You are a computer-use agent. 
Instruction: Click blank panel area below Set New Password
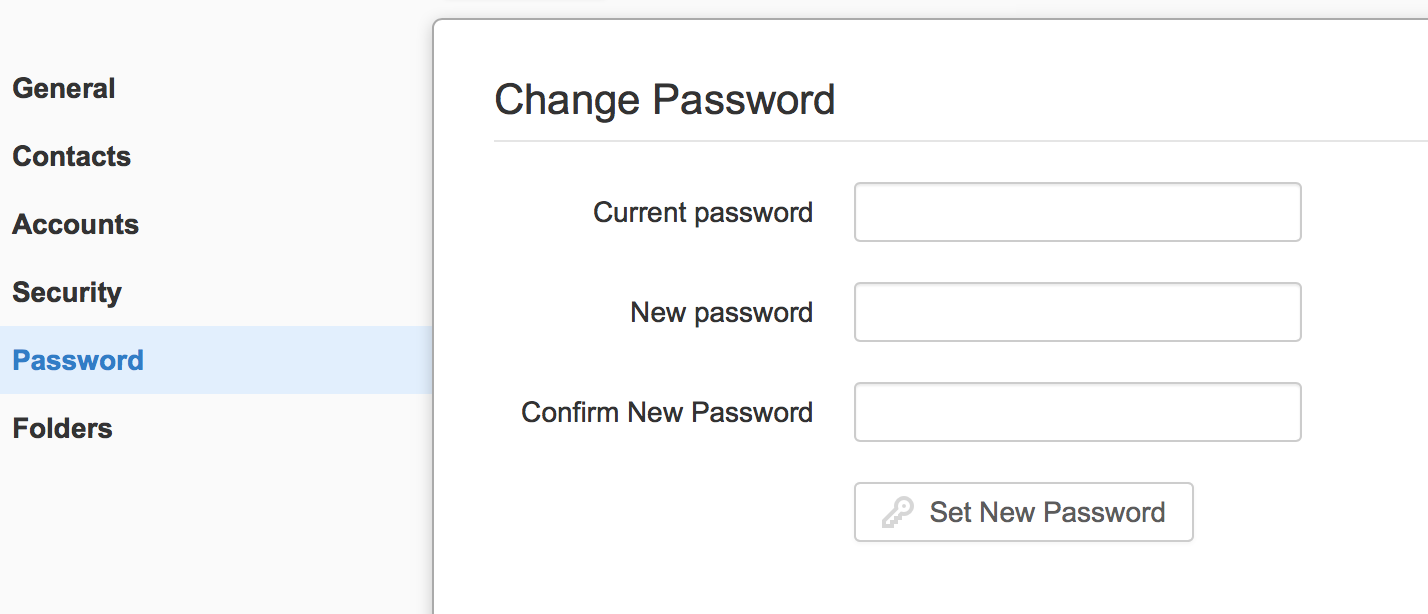[x=930, y=580]
